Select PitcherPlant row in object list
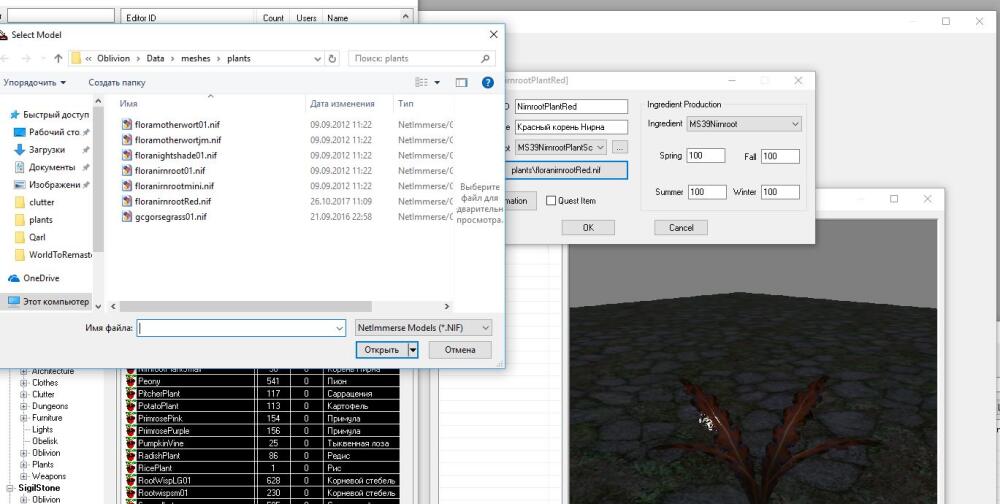 click(x=262, y=394)
